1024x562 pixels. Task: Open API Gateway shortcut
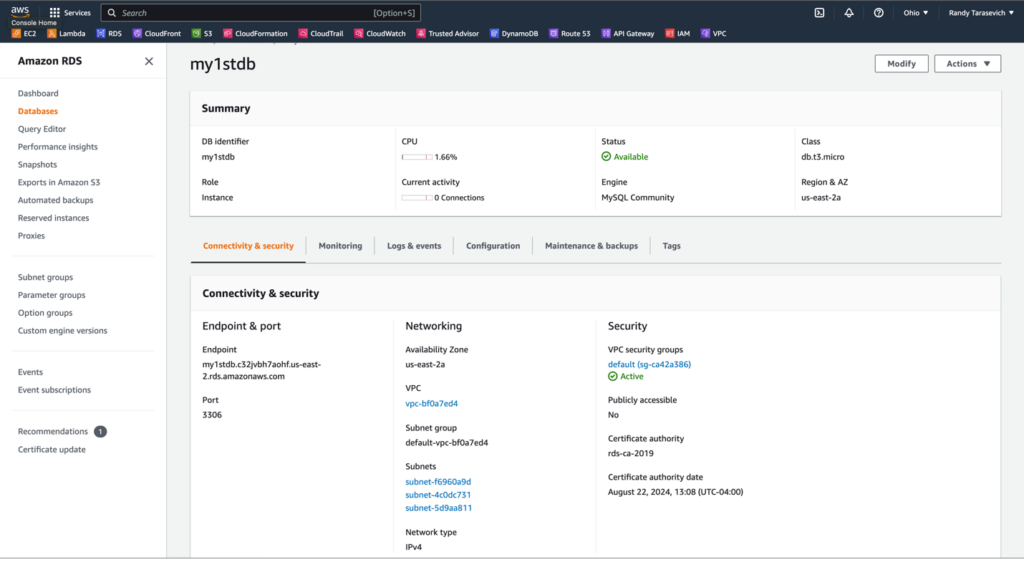628,33
